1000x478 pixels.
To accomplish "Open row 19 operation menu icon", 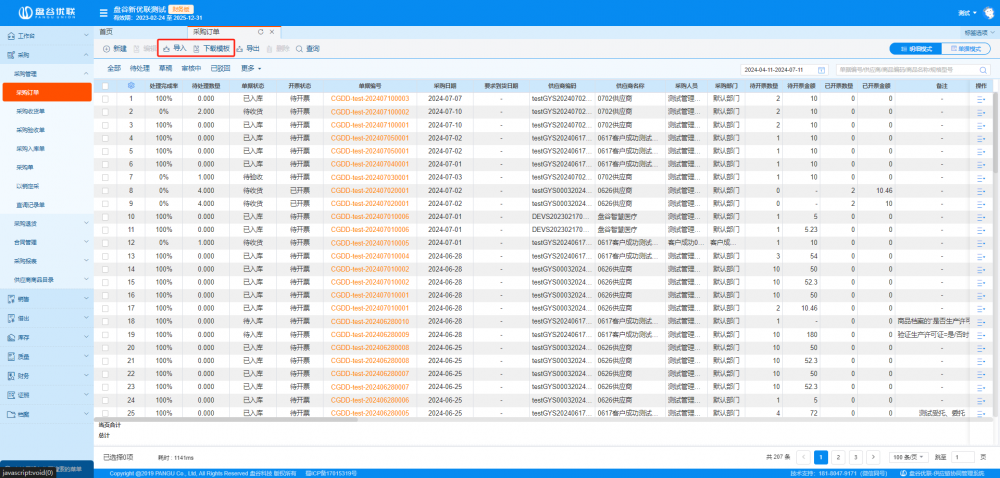I will tap(980, 335).
